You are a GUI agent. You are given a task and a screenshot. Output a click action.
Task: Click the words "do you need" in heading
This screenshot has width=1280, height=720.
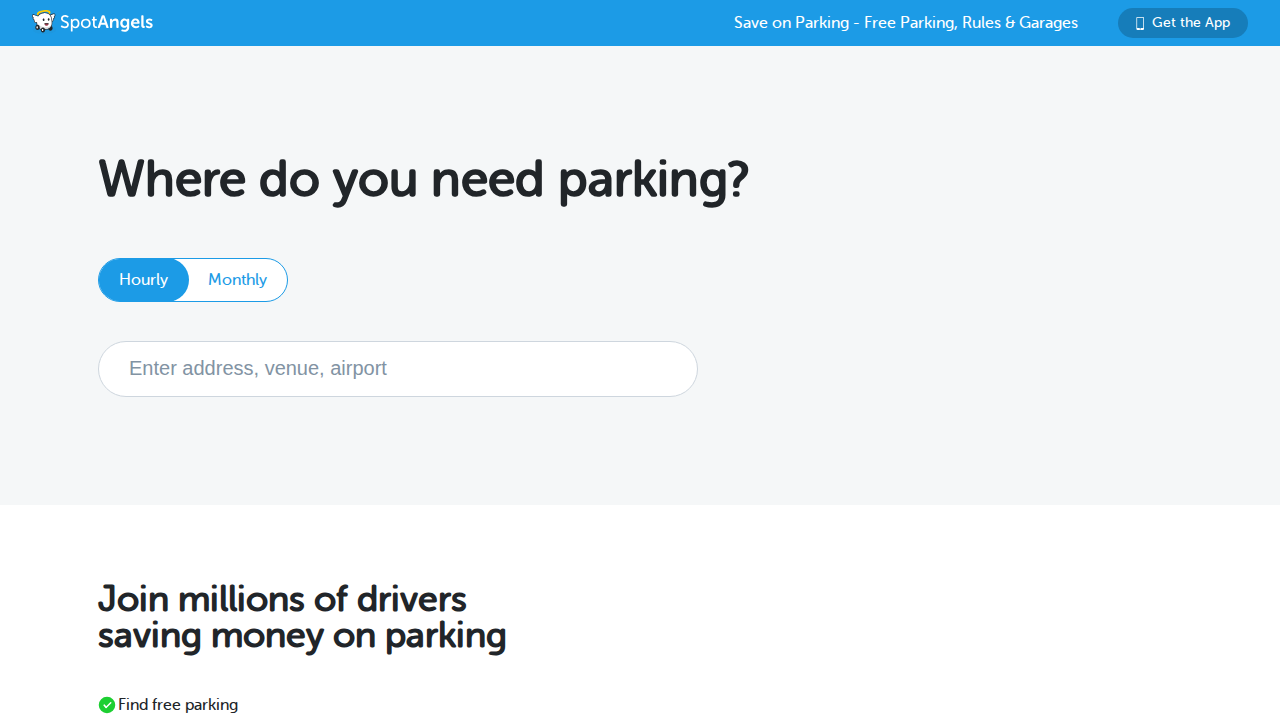pyautogui.click(x=401, y=180)
